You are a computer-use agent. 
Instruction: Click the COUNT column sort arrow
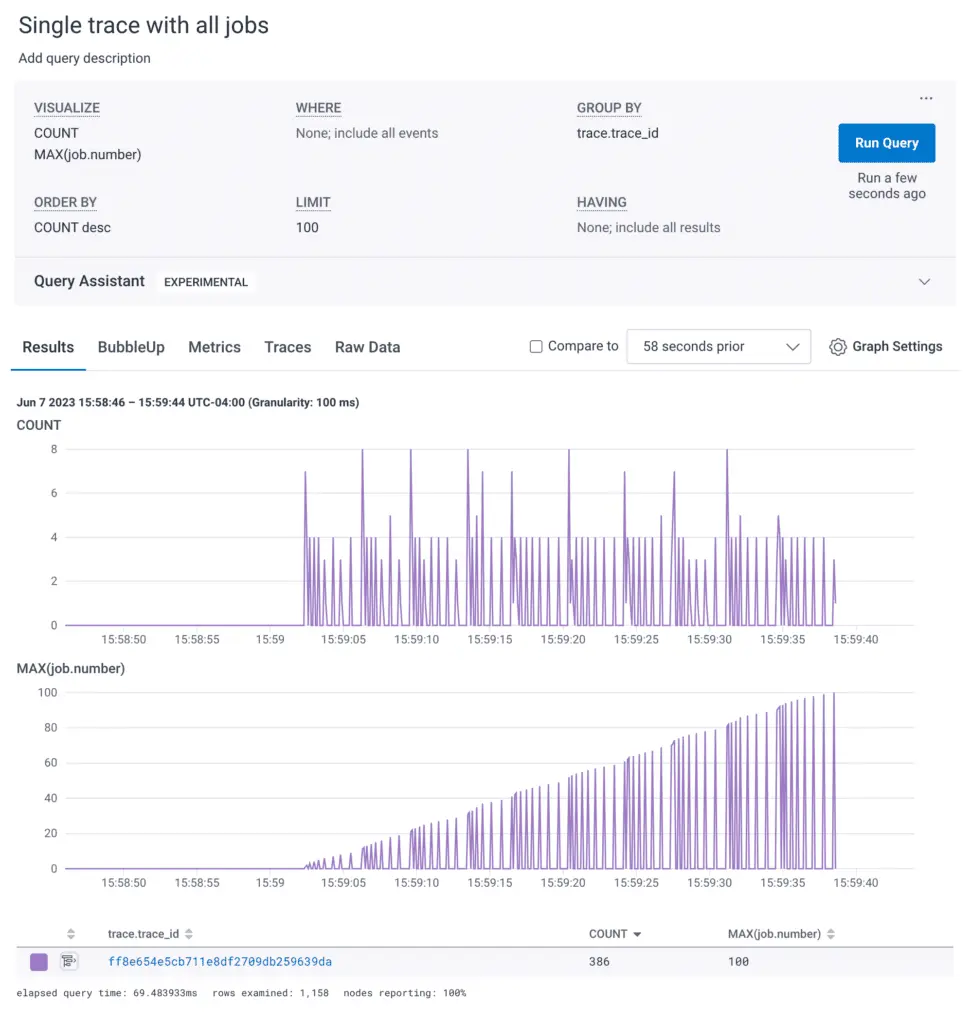tap(637, 934)
